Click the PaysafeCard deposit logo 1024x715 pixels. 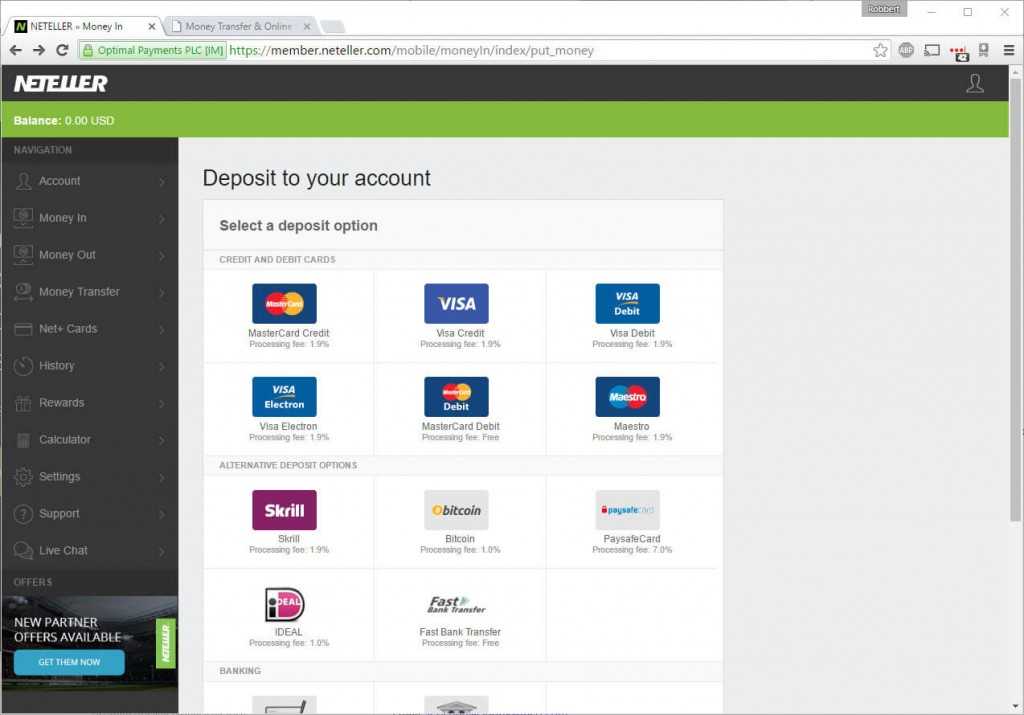(627, 510)
